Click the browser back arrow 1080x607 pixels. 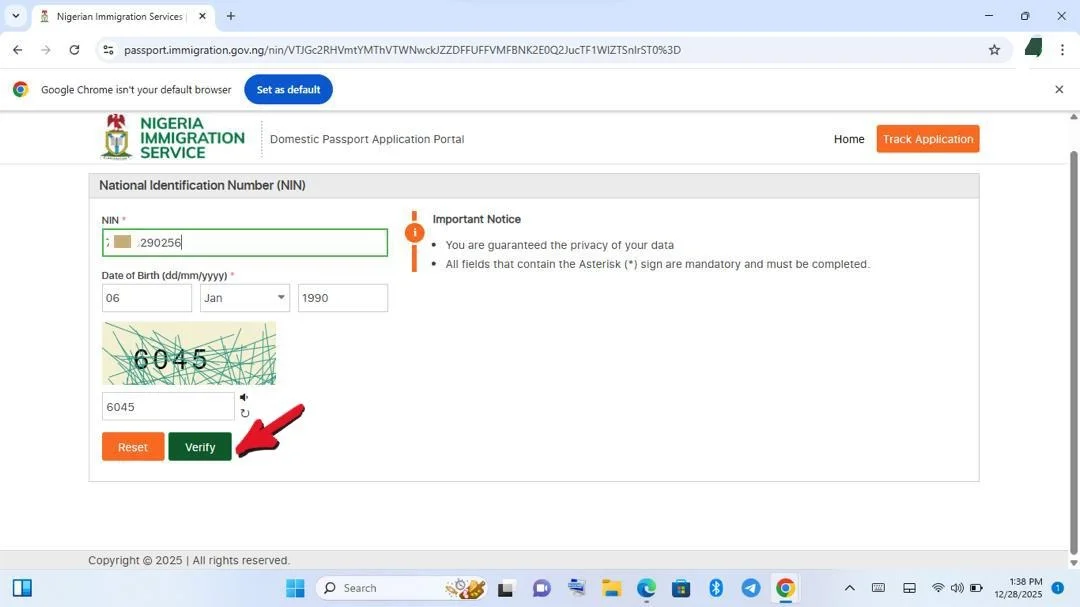pyautogui.click(x=16, y=49)
